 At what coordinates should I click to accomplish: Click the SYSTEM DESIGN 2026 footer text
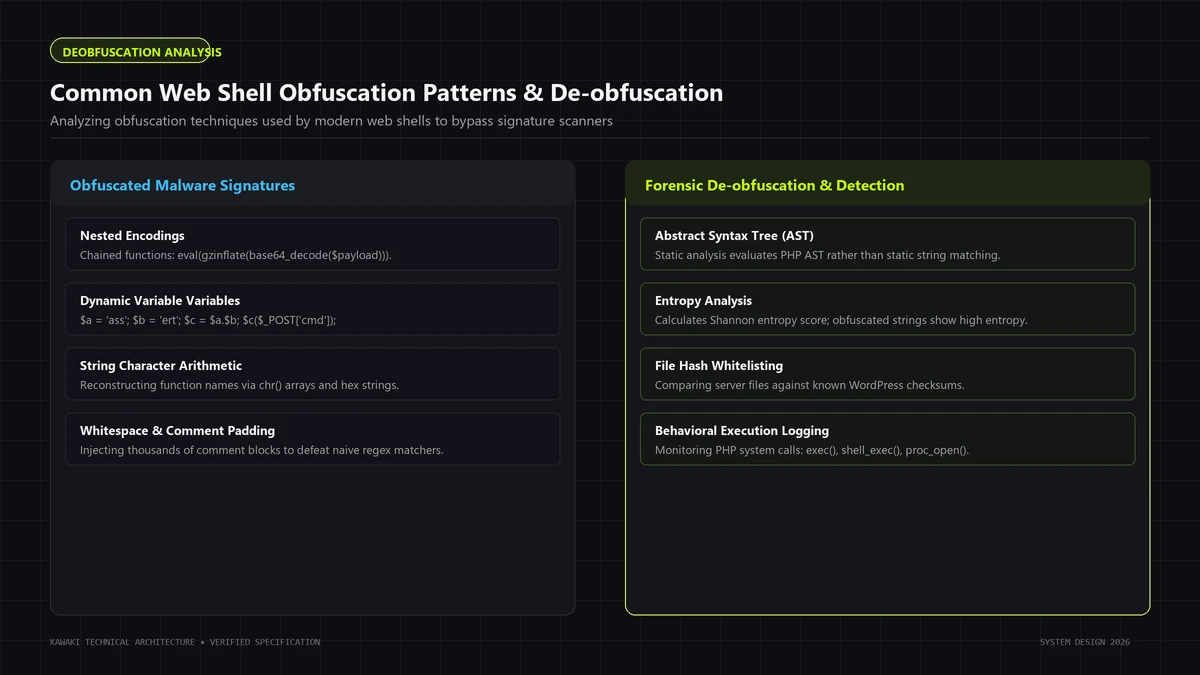[1085, 642]
